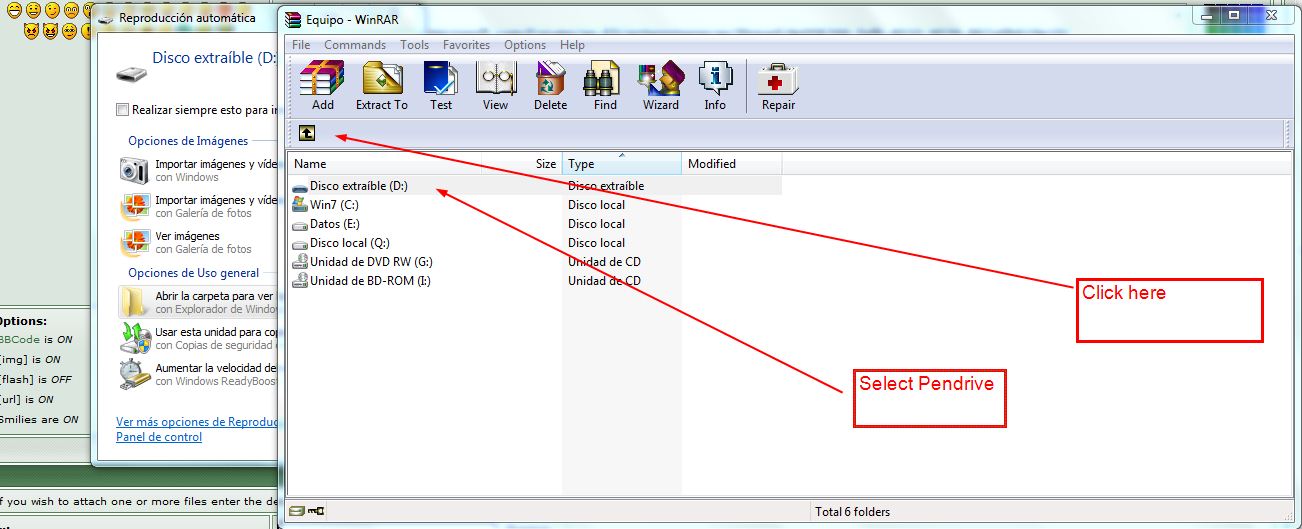The width and height of the screenshot is (1302, 529).
Task: Click the Extract To icon
Action: coord(381,80)
